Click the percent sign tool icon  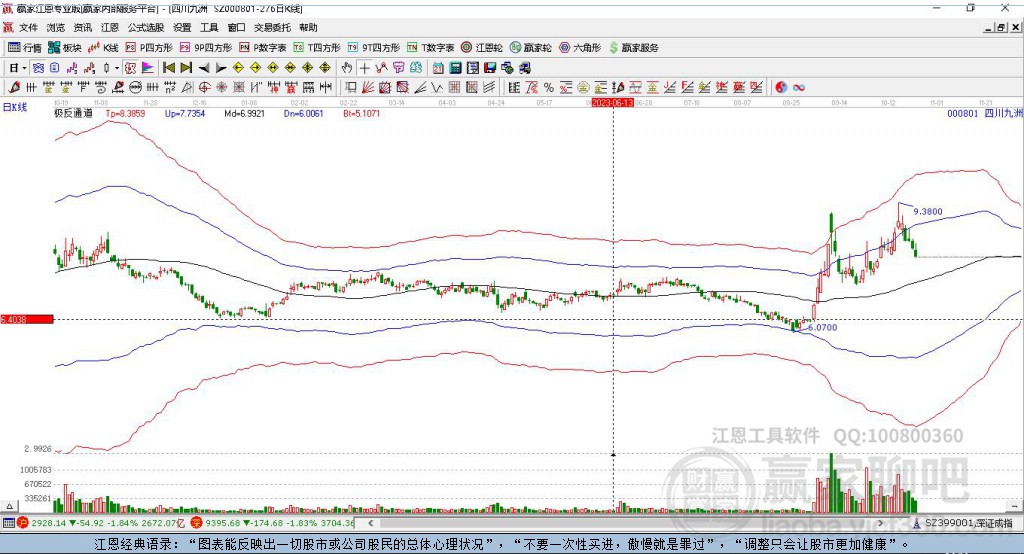[x=549, y=87]
